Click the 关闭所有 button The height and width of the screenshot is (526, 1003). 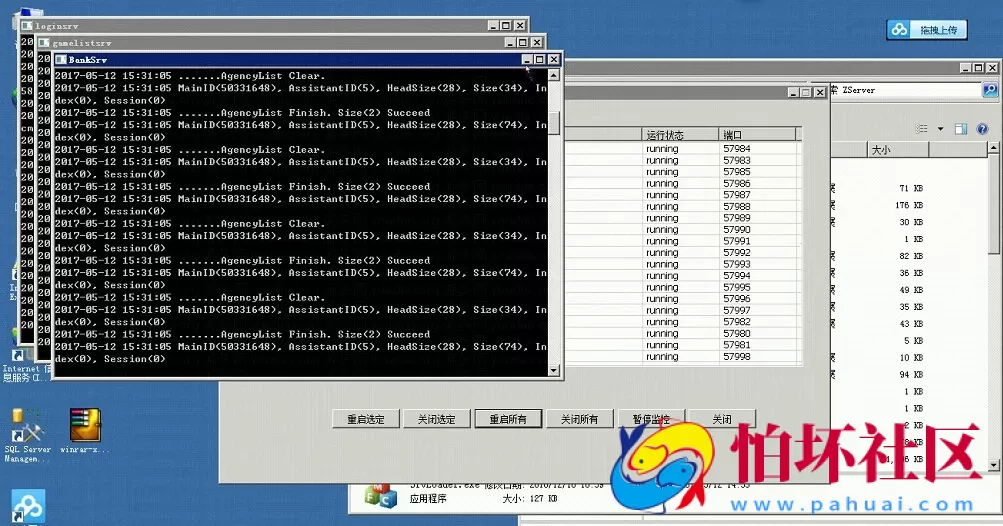[x=579, y=419]
